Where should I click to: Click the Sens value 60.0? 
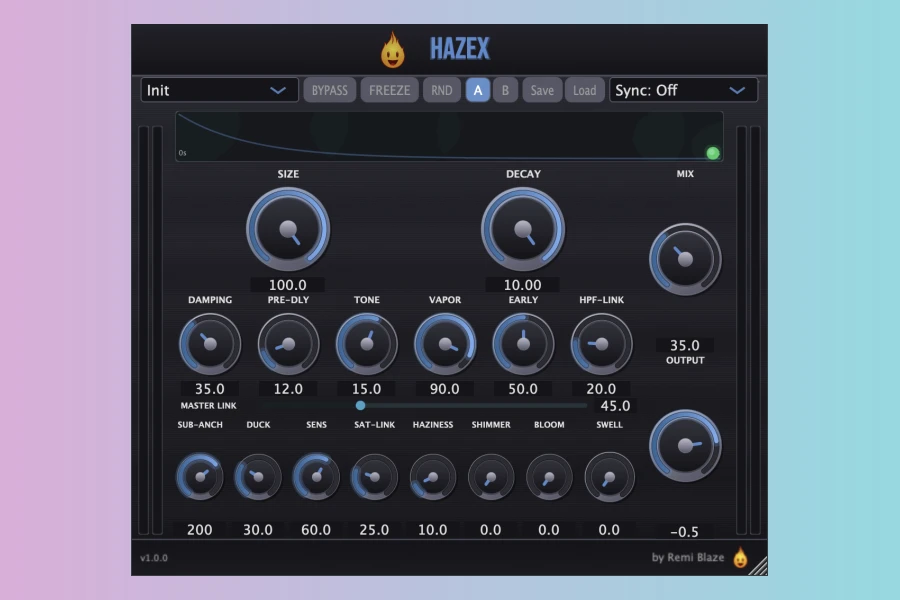pyautogui.click(x=316, y=529)
